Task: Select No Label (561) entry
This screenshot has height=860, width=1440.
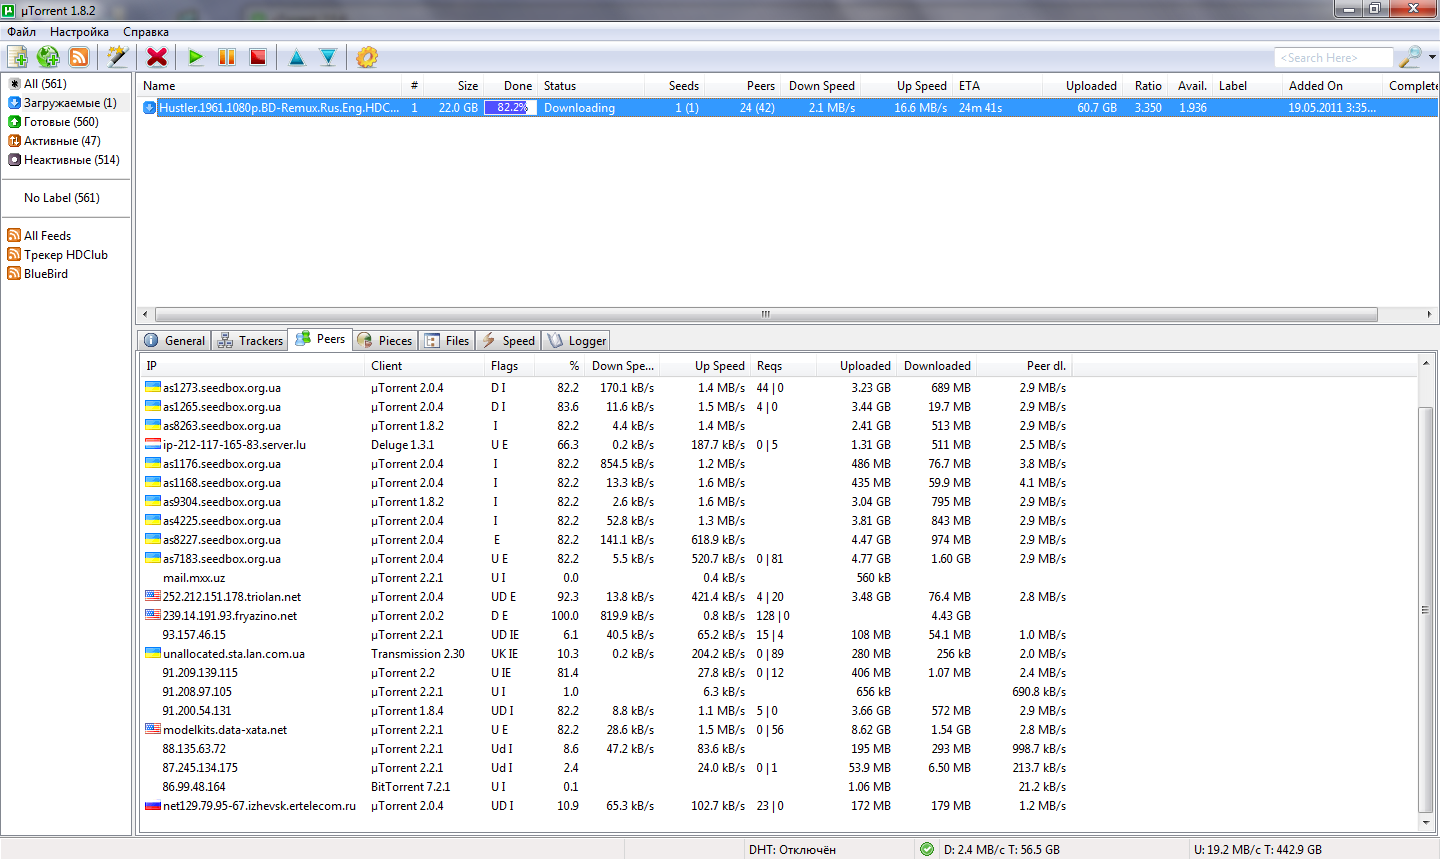Action: (x=62, y=198)
